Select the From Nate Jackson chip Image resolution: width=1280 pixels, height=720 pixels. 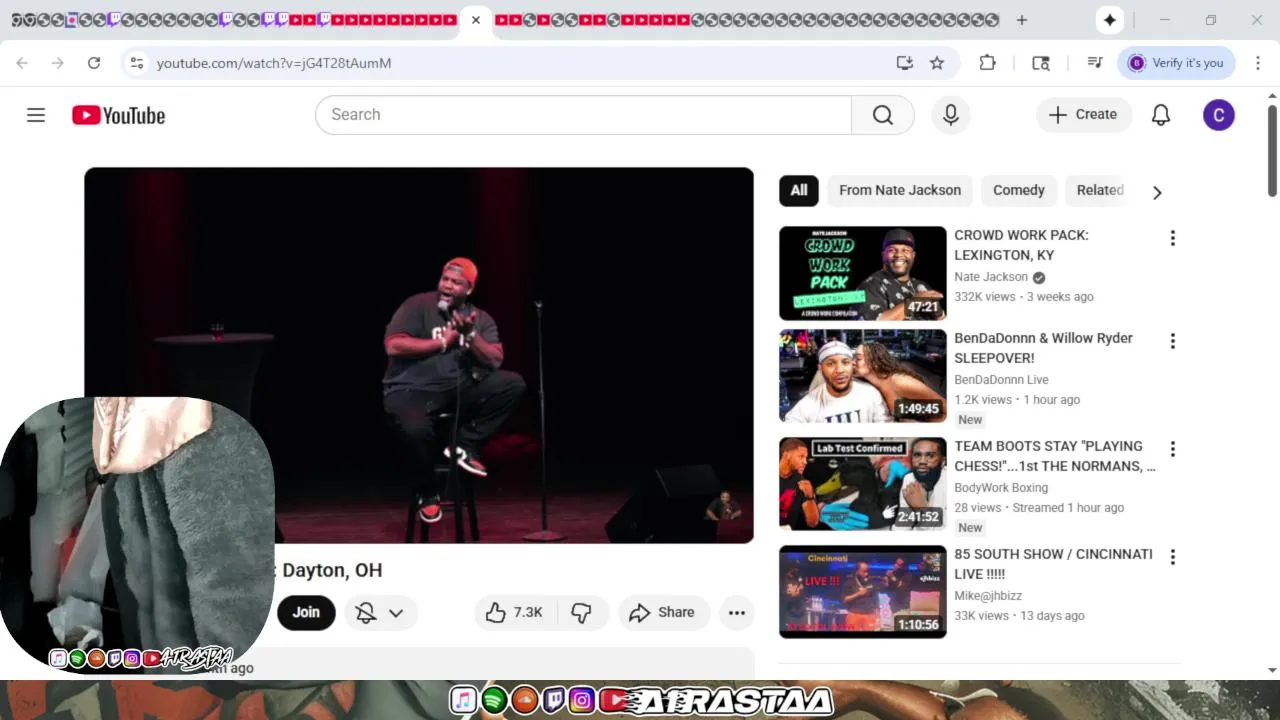[900, 190]
